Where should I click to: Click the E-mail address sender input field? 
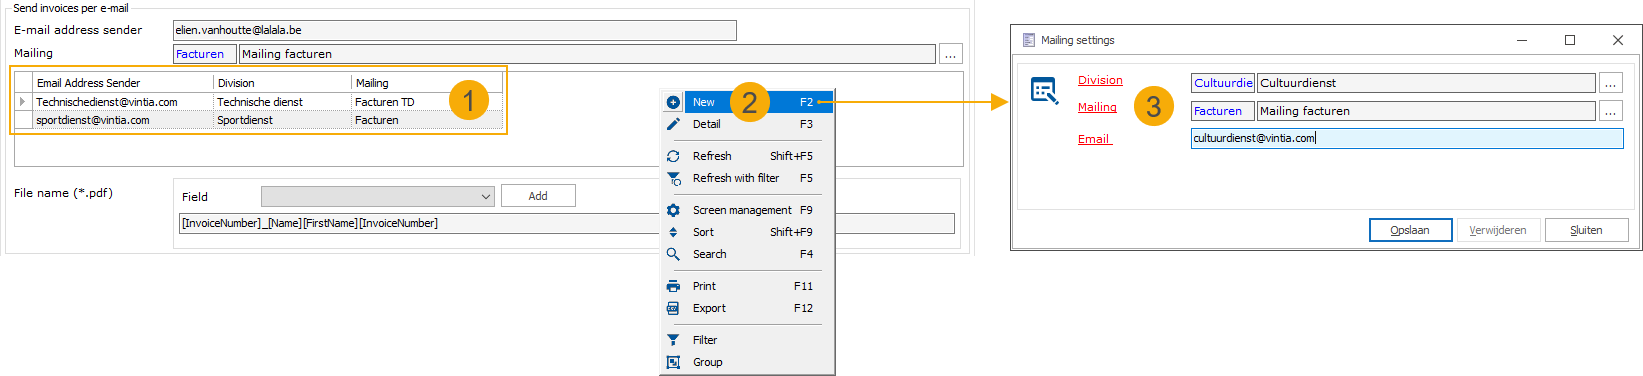click(x=455, y=30)
